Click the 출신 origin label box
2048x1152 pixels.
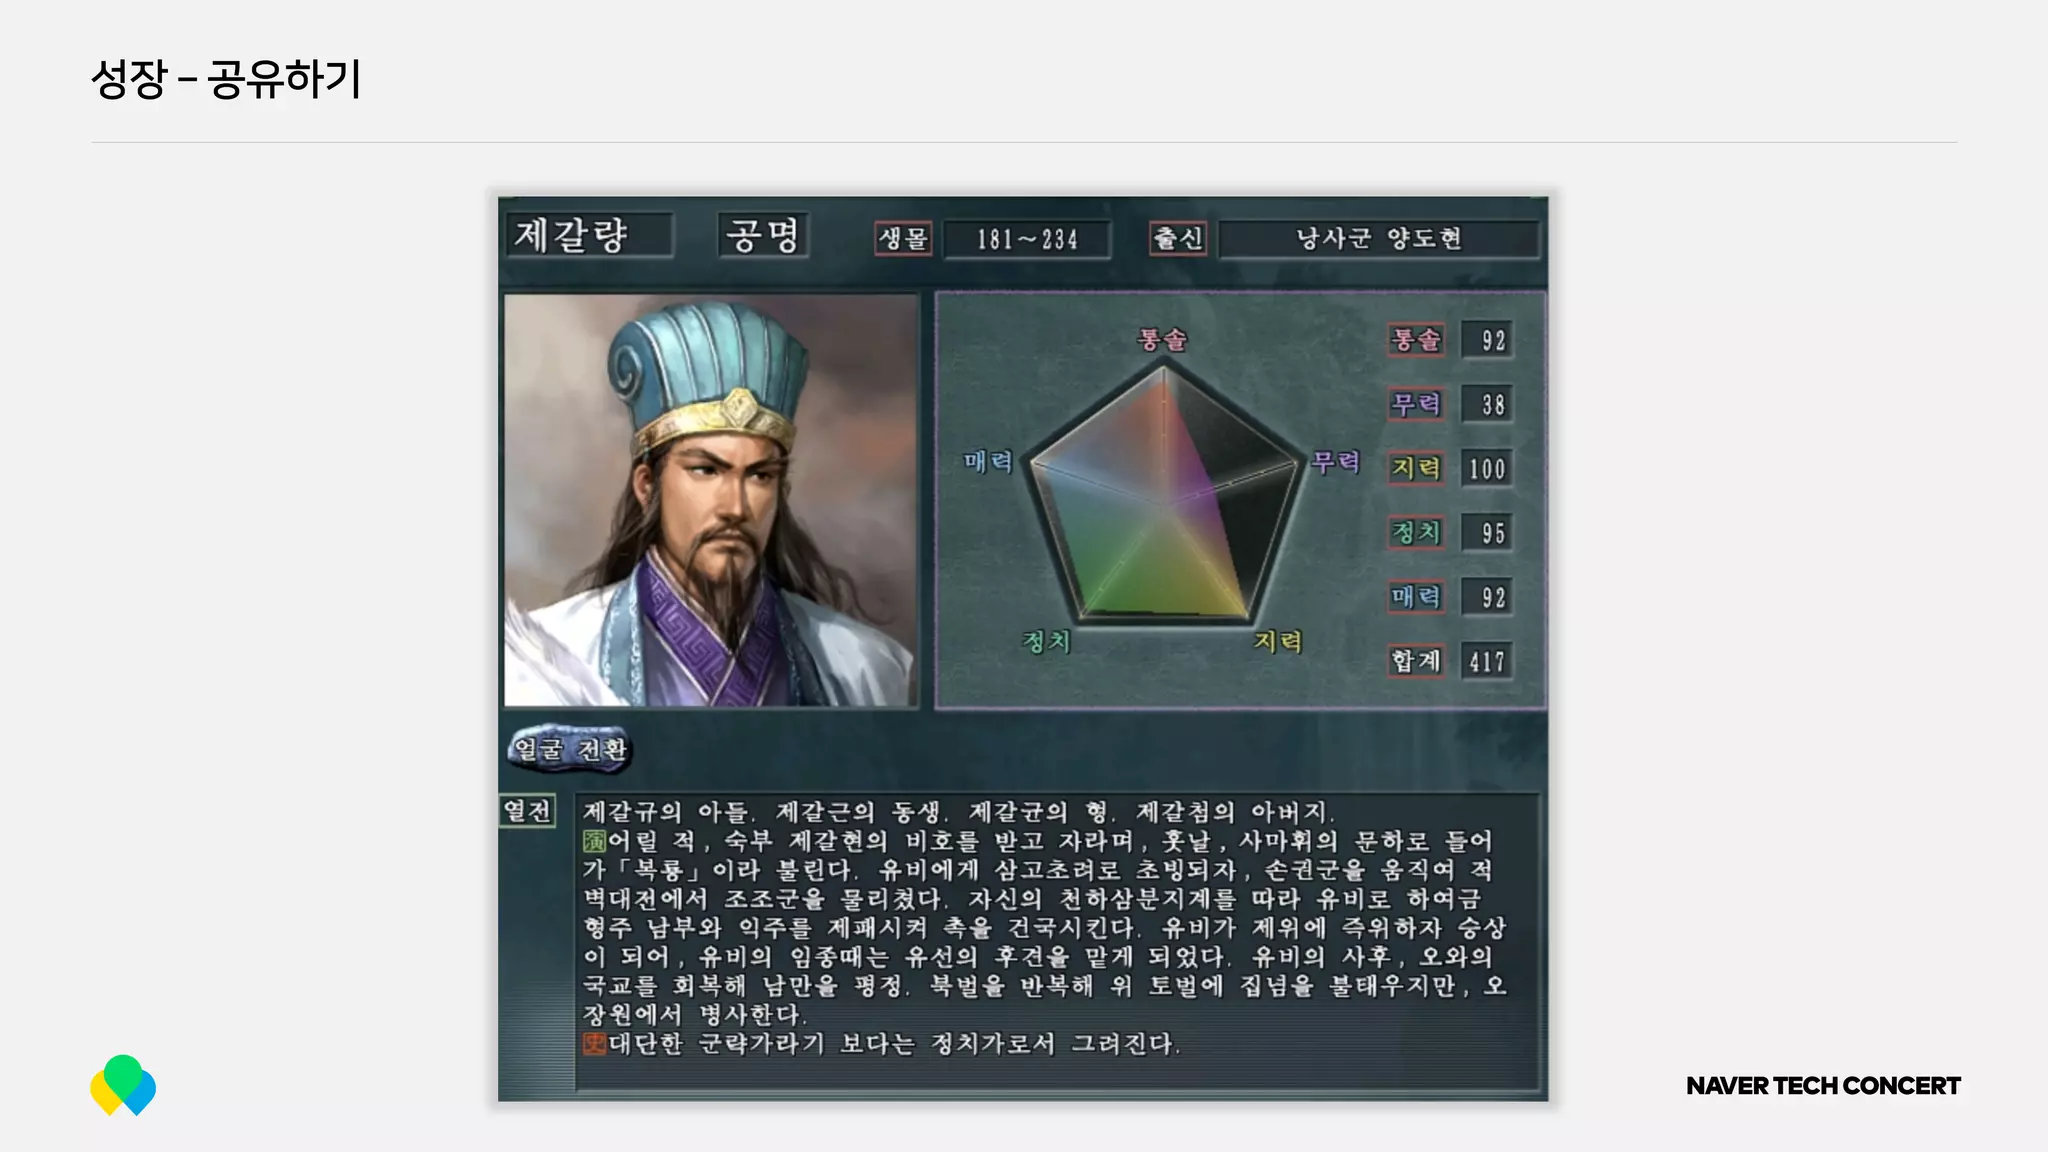point(1178,238)
